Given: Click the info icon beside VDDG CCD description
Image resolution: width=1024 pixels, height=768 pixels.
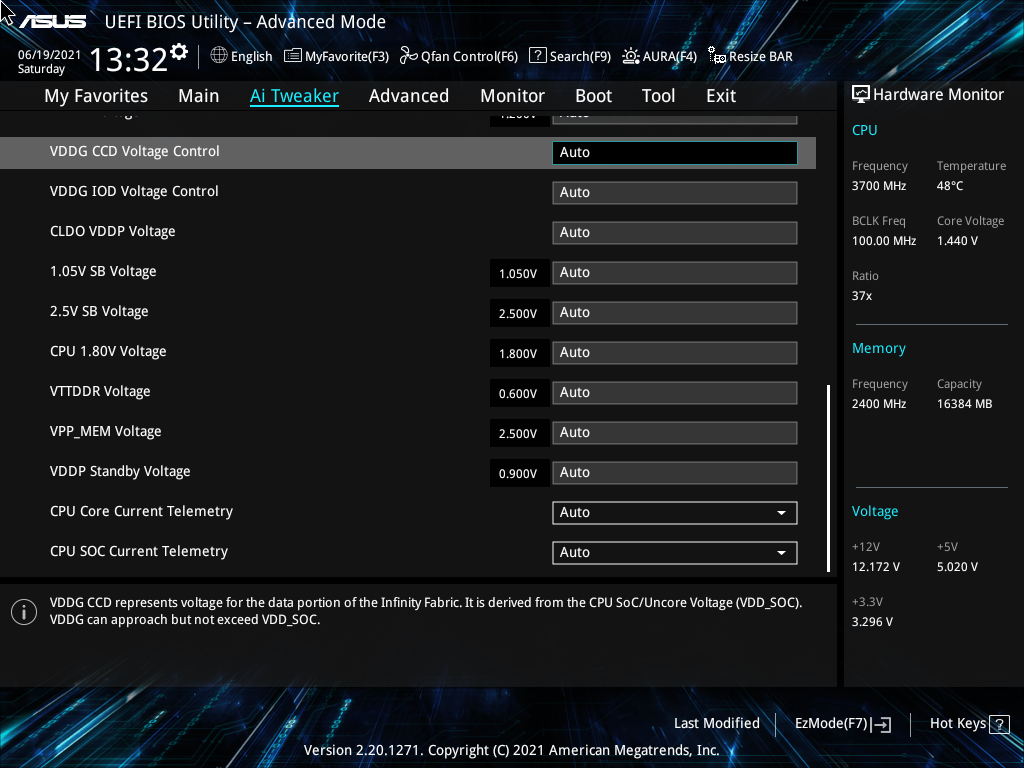Looking at the screenshot, I should tap(24, 611).
